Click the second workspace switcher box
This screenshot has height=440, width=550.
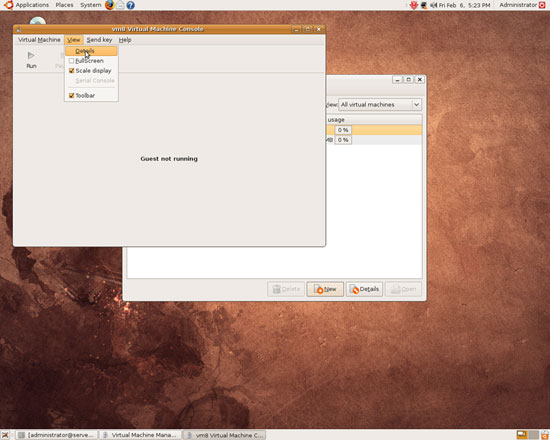534,435
